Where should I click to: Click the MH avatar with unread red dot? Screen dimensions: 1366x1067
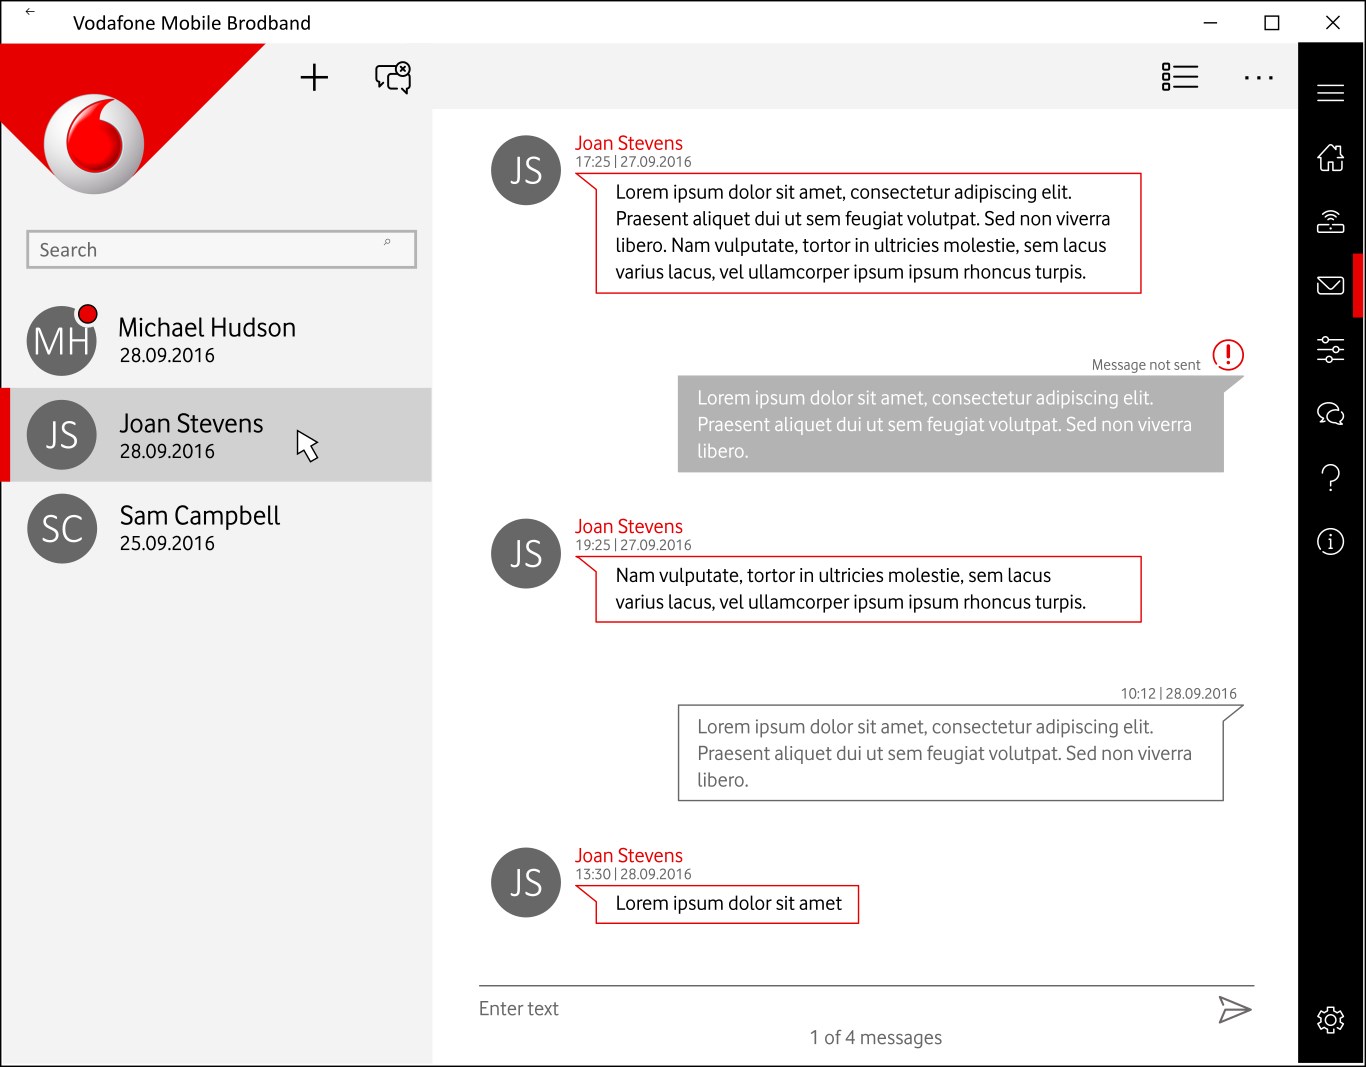click(62, 340)
